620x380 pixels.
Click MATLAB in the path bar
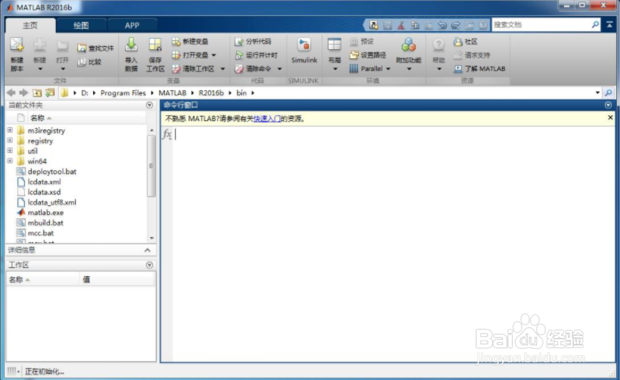[172, 93]
